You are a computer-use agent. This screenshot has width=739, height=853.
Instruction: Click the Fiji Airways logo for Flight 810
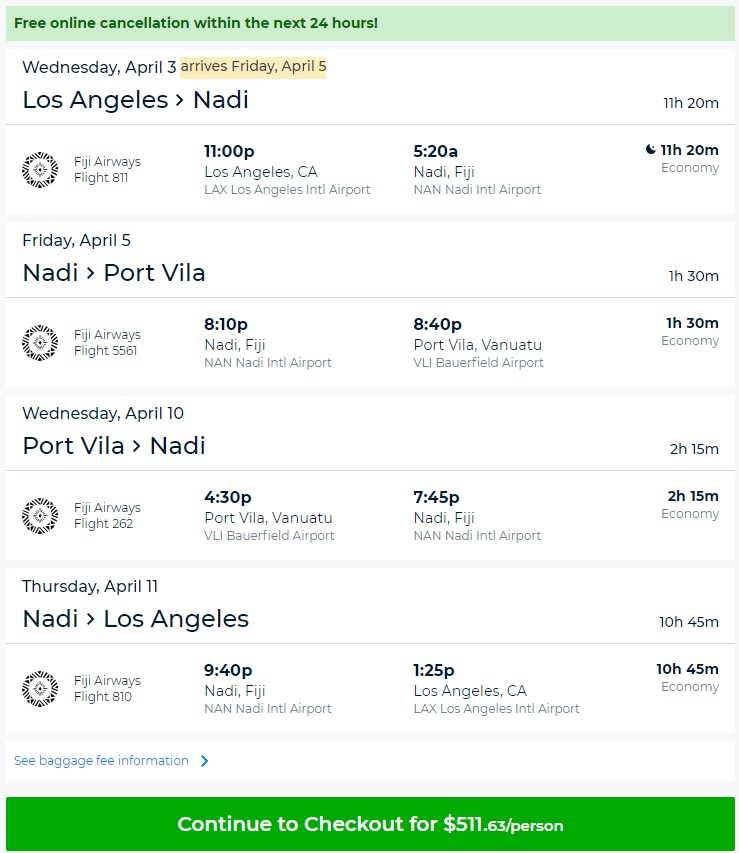coord(40,689)
